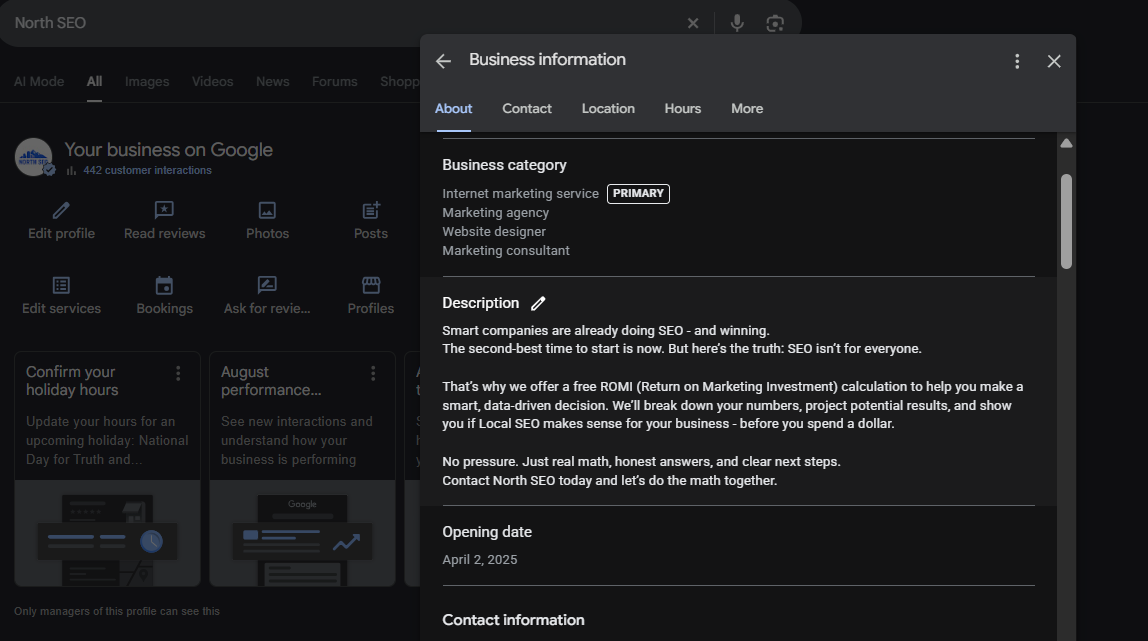1148x641 pixels.
Task: Click the Opening date heading
Action: point(487,532)
